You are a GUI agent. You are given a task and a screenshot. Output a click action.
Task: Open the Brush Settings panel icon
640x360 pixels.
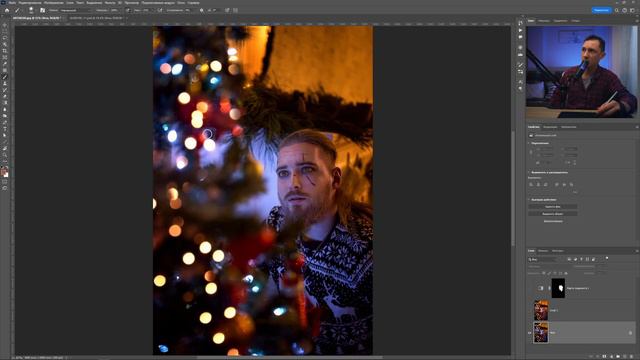pyautogui.click(x=42, y=10)
